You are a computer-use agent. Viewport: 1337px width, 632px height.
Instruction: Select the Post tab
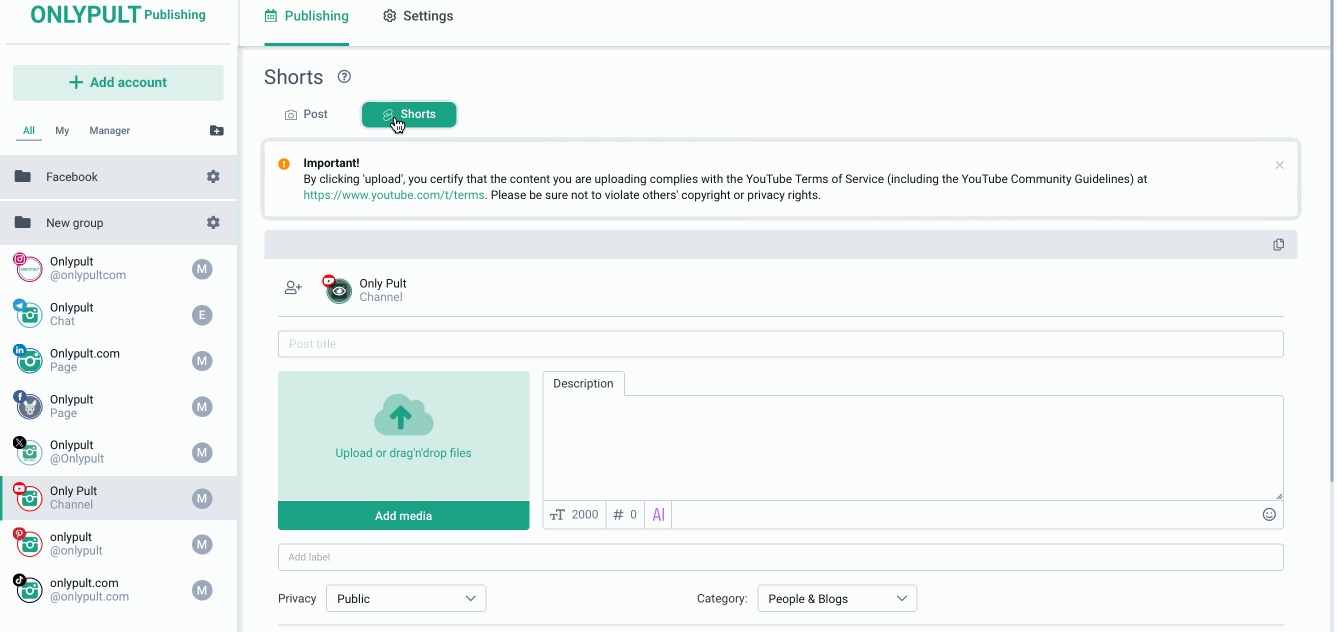306,115
